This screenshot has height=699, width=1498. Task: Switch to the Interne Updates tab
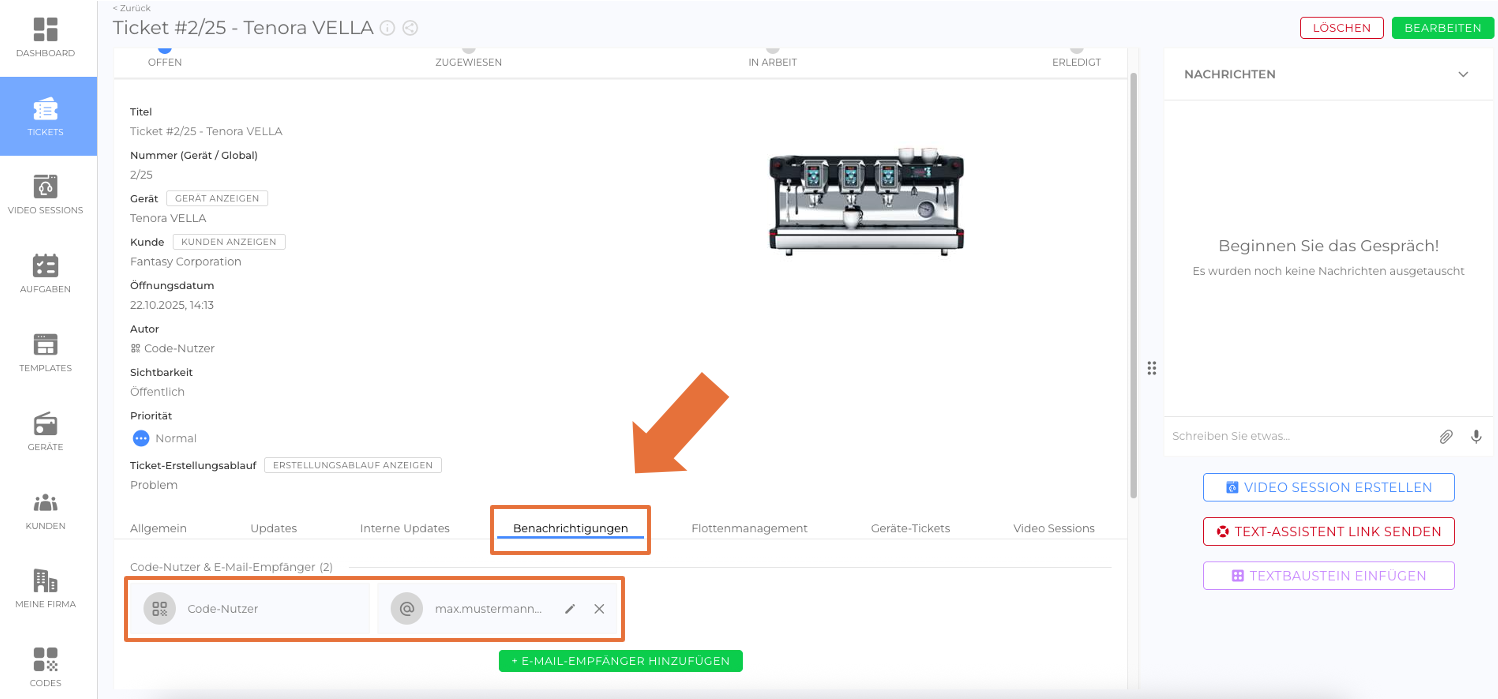[x=404, y=528]
